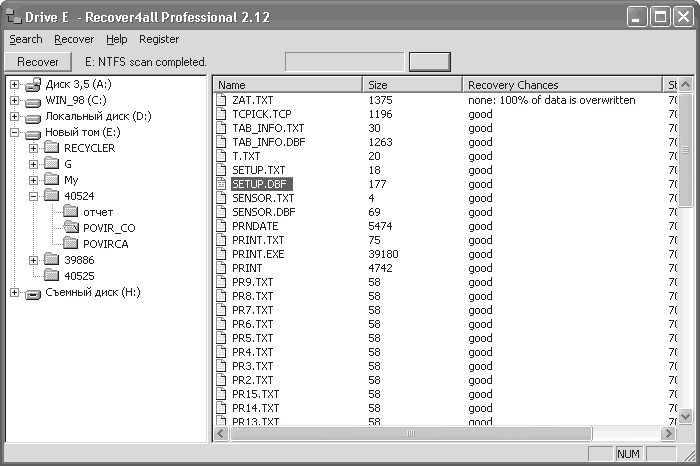Click the removable disk H: icon
Viewport: 700px width, 466px height.
point(33,295)
